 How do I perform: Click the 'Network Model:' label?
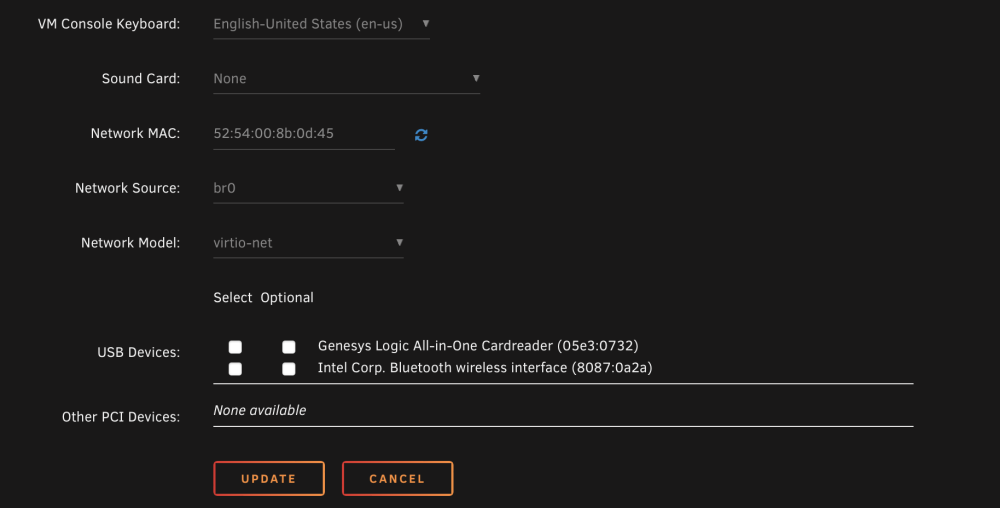pyautogui.click(x=131, y=243)
